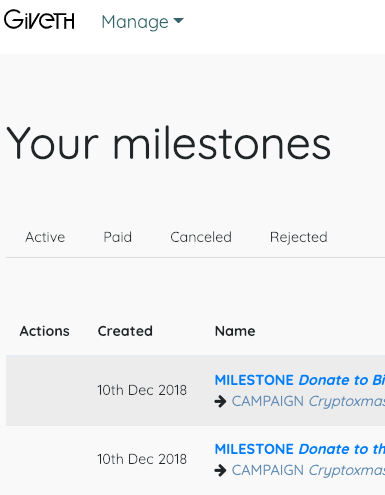Open CAMPAIGN Cryptoxmas link in second row
This screenshot has width=385, height=495.
pos(308,470)
